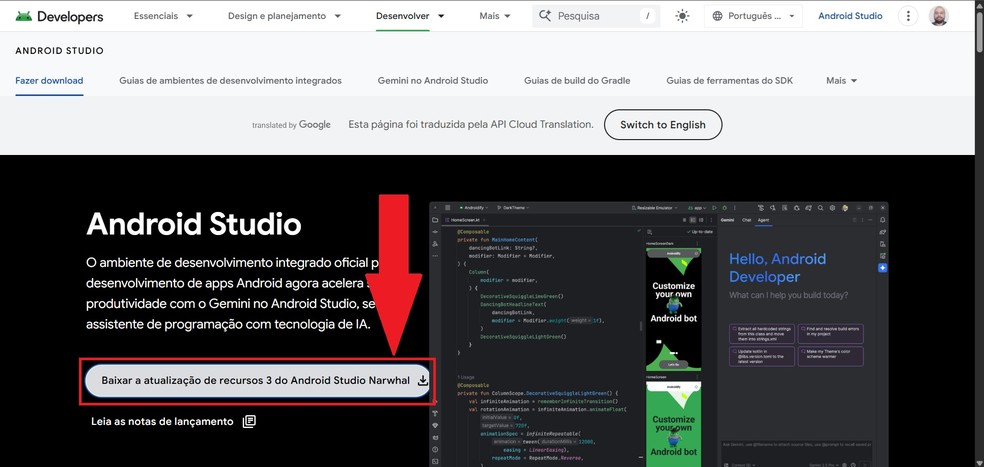Viewport: 984px width, 467px height.
Task: Expand the Desenvolver menu
Action: pos(410,16)
